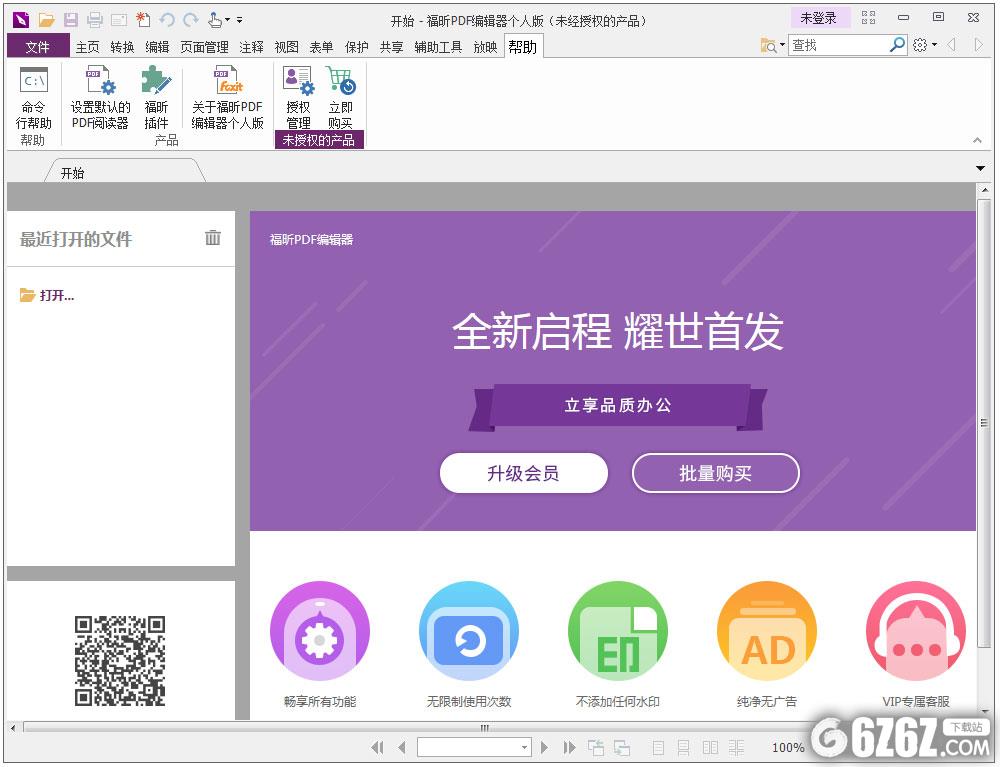The image size is (1000, 767).
Task: Switch to the 视图 ribbon tab
Action: (x=286, y=47)
